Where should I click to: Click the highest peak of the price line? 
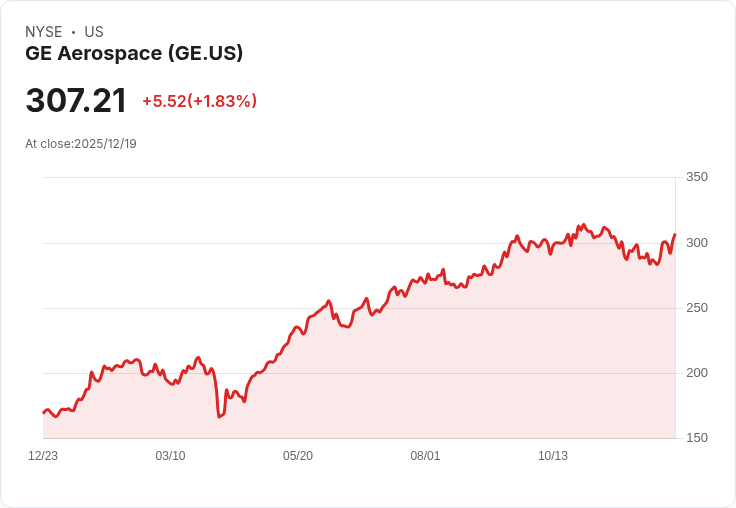click(583, 224)
